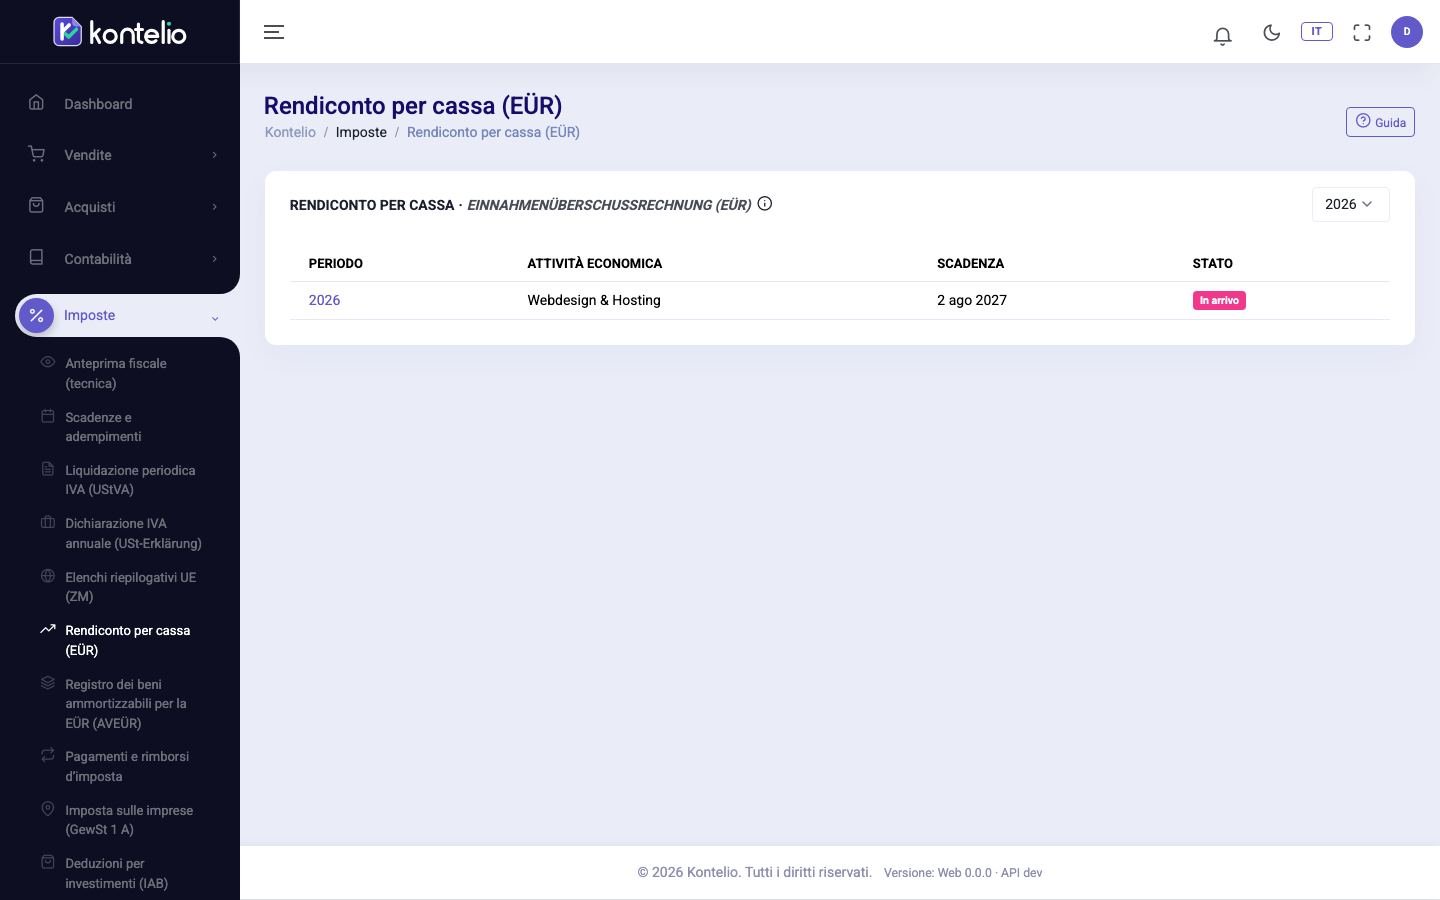1440x900 pixels.
Task: Open the Guida help button
Action: click(1380, 122)
